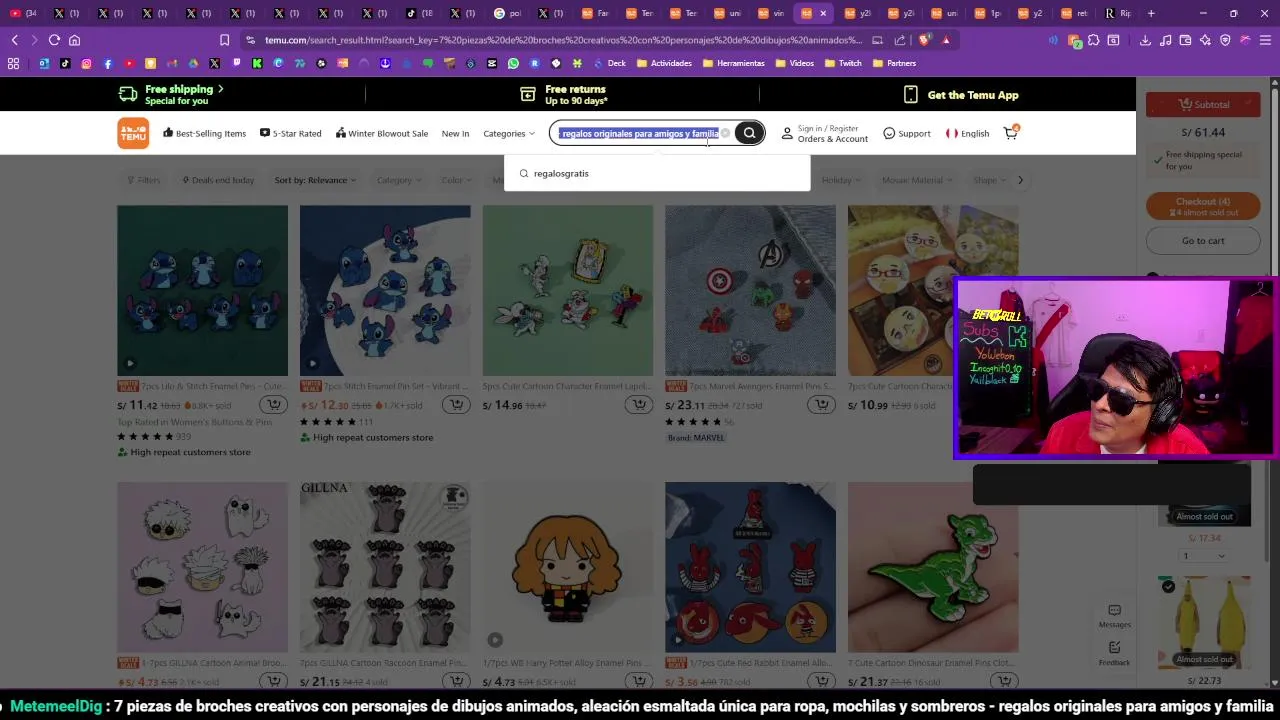Open the Twitch bookmark folder
Image resolution: width=1280 pixels, height=720 pixels.
pos(843,63)
